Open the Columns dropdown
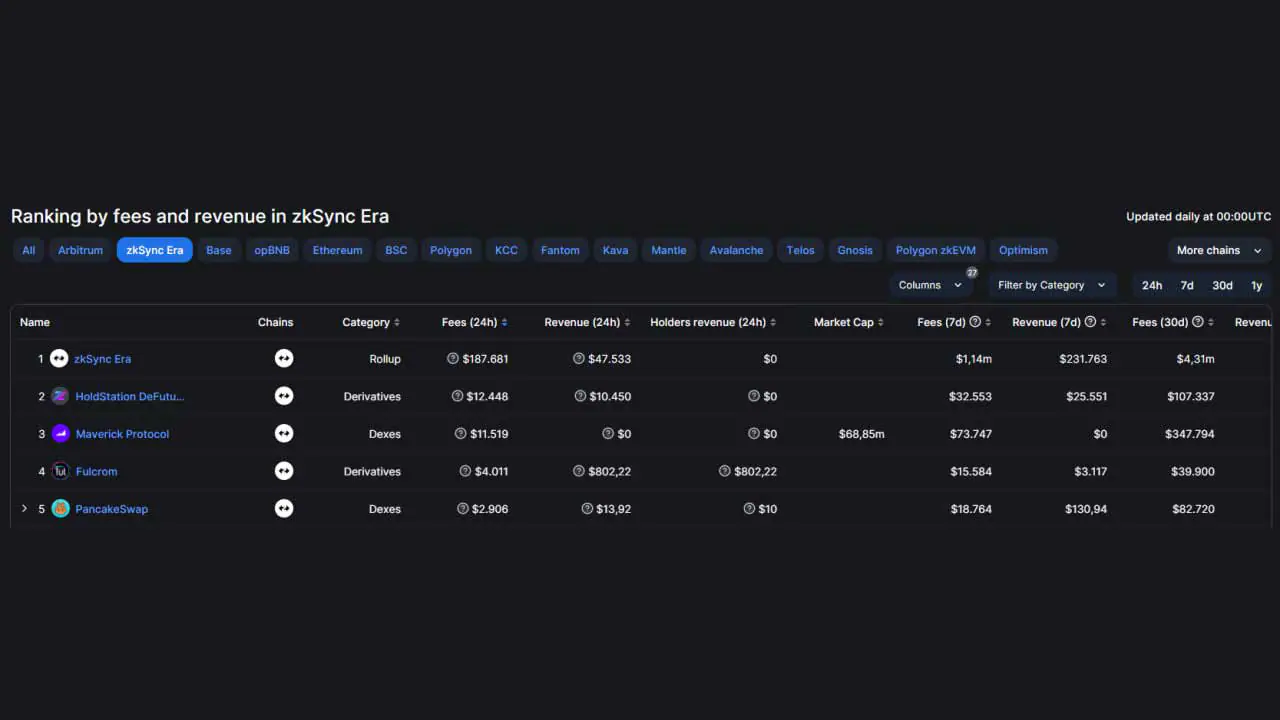Image resolution: width=1280 pixels, height=720 pixels. point(929,285)
